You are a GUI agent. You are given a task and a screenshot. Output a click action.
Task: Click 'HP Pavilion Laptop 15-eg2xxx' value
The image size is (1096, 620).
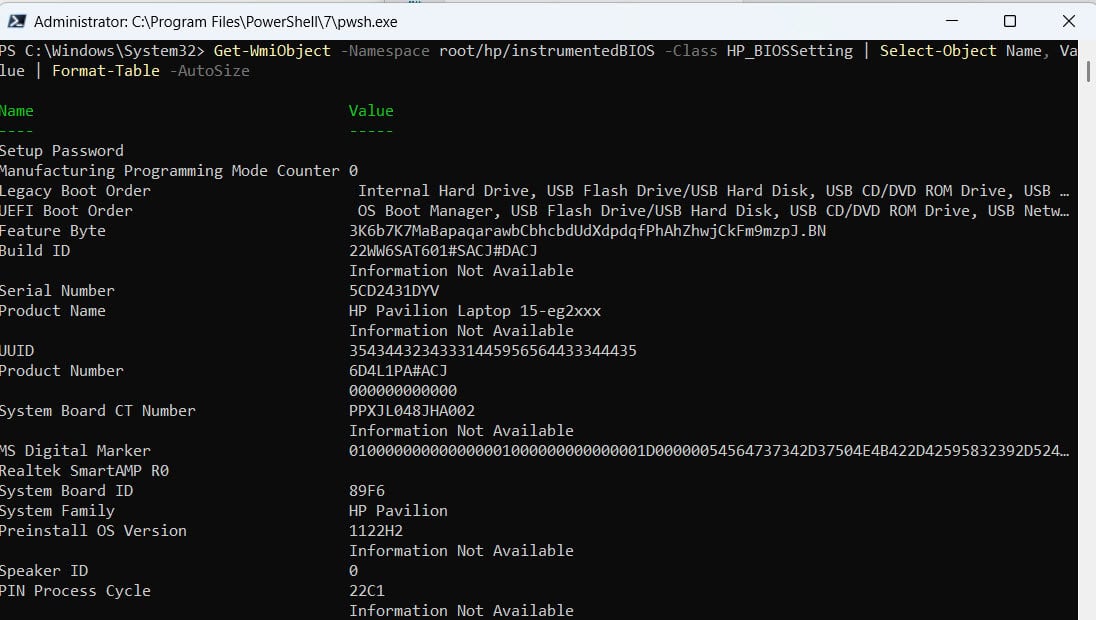click(475, 311)
